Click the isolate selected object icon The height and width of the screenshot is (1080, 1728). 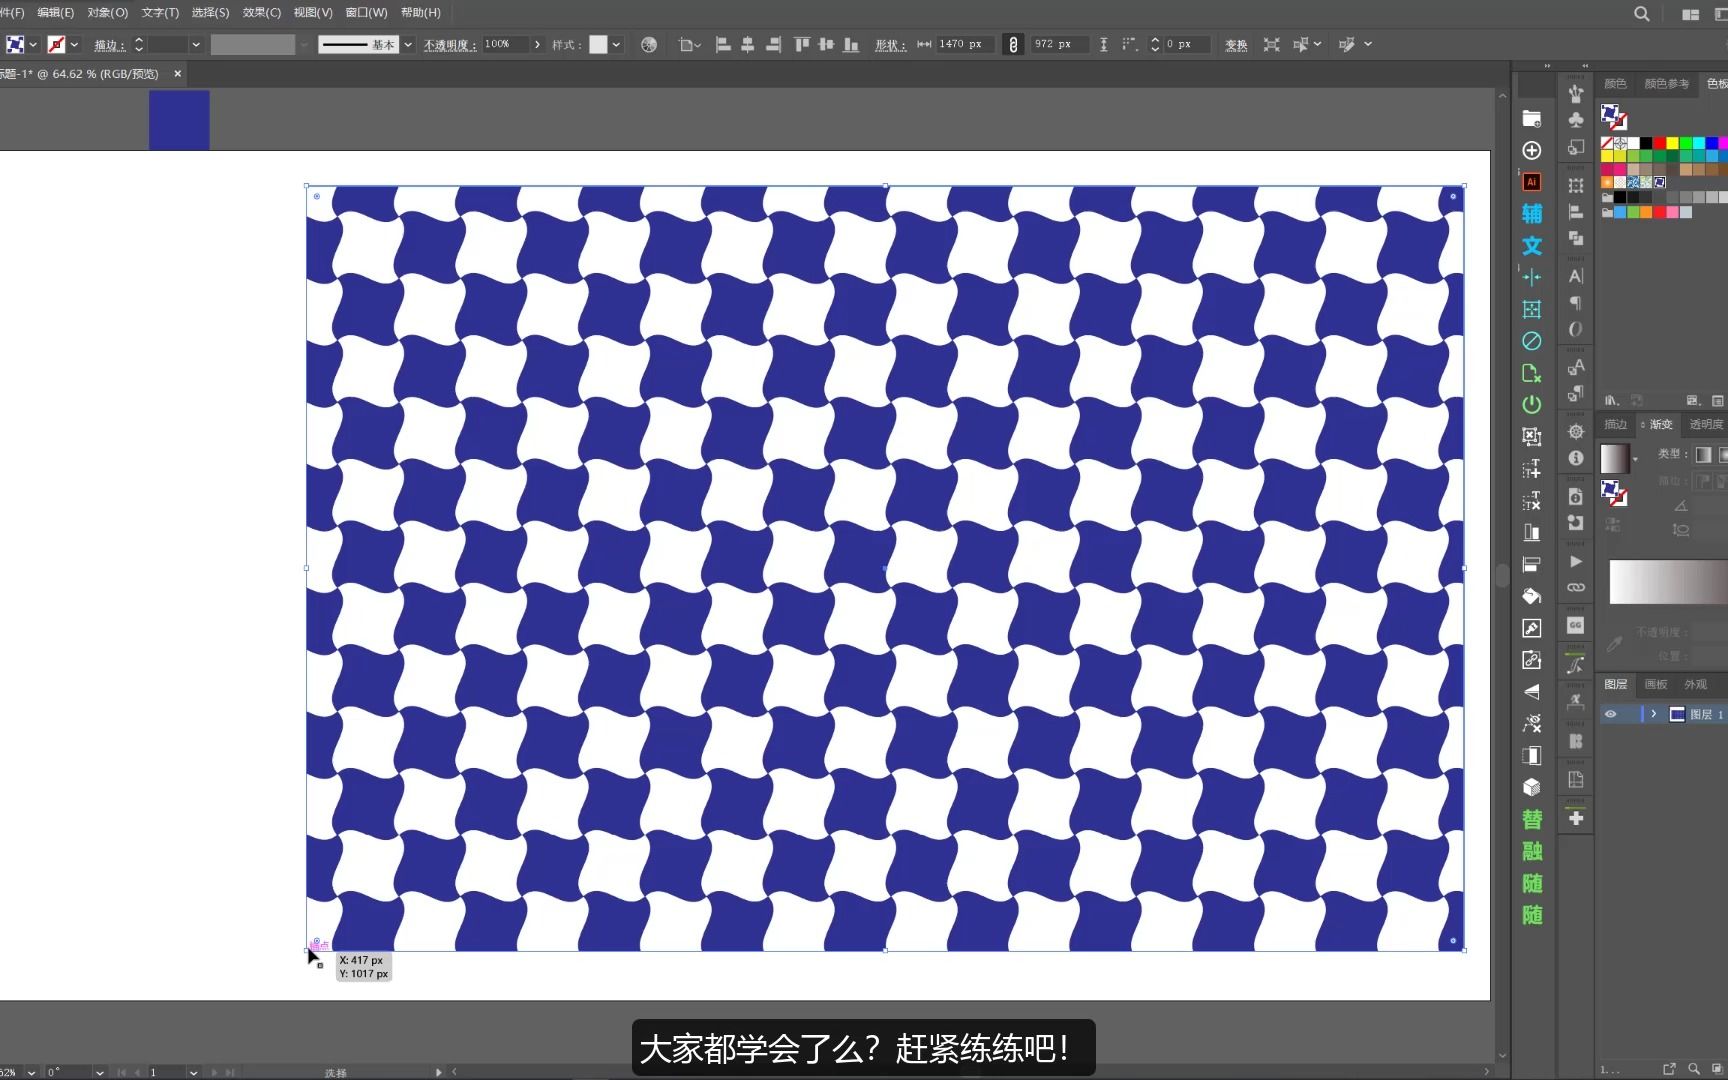click(1271, 45)
